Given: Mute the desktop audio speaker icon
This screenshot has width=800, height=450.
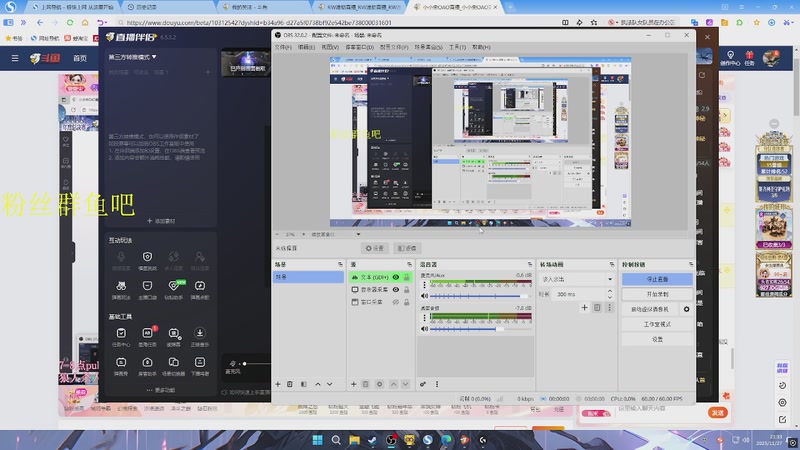Looking at the screenshot, I should pos(424,329).
